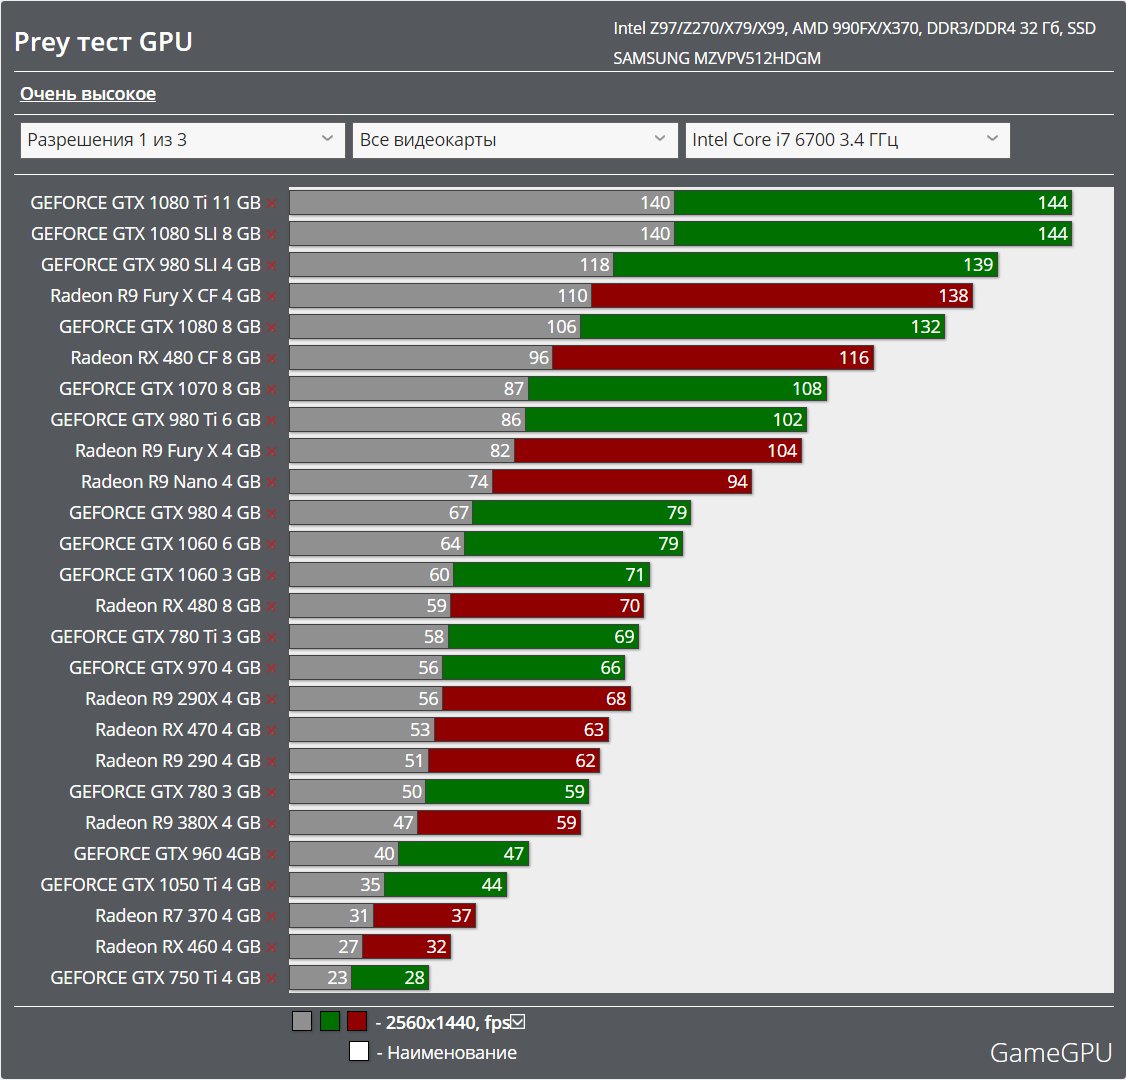The width and height of the screenshot is (1126, 1080).
Task: Click the 116 value on RX 480 CF bar
Action: pyautogui.click(x=854, y=358)
